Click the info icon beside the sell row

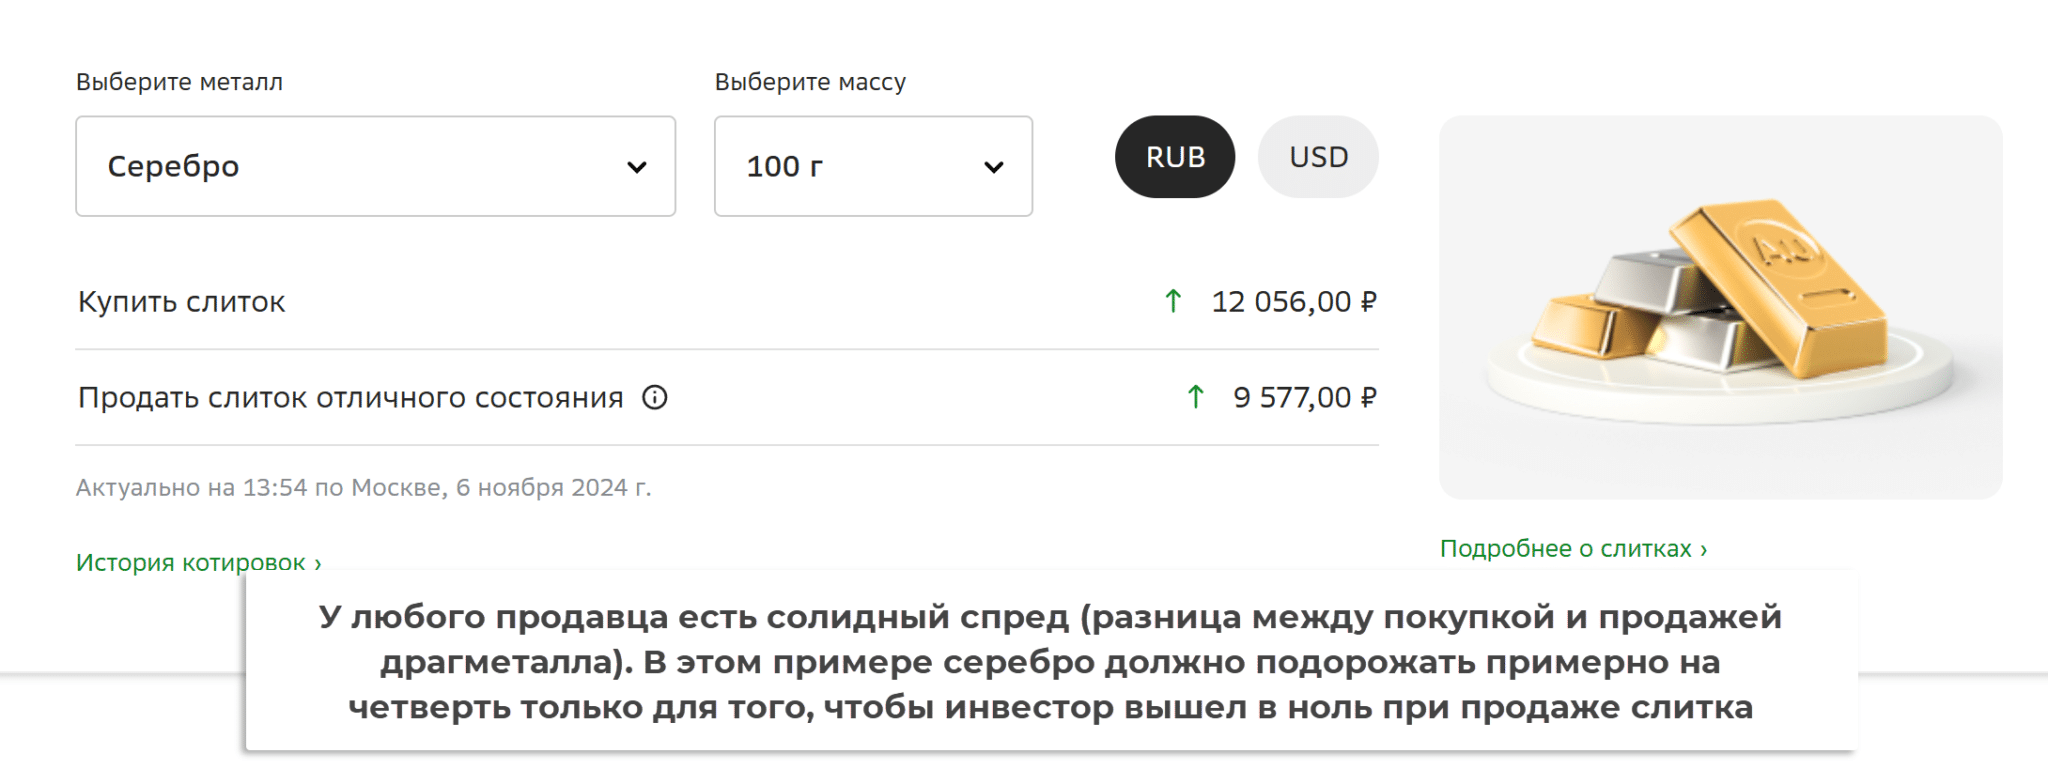(x=655, y=398)
